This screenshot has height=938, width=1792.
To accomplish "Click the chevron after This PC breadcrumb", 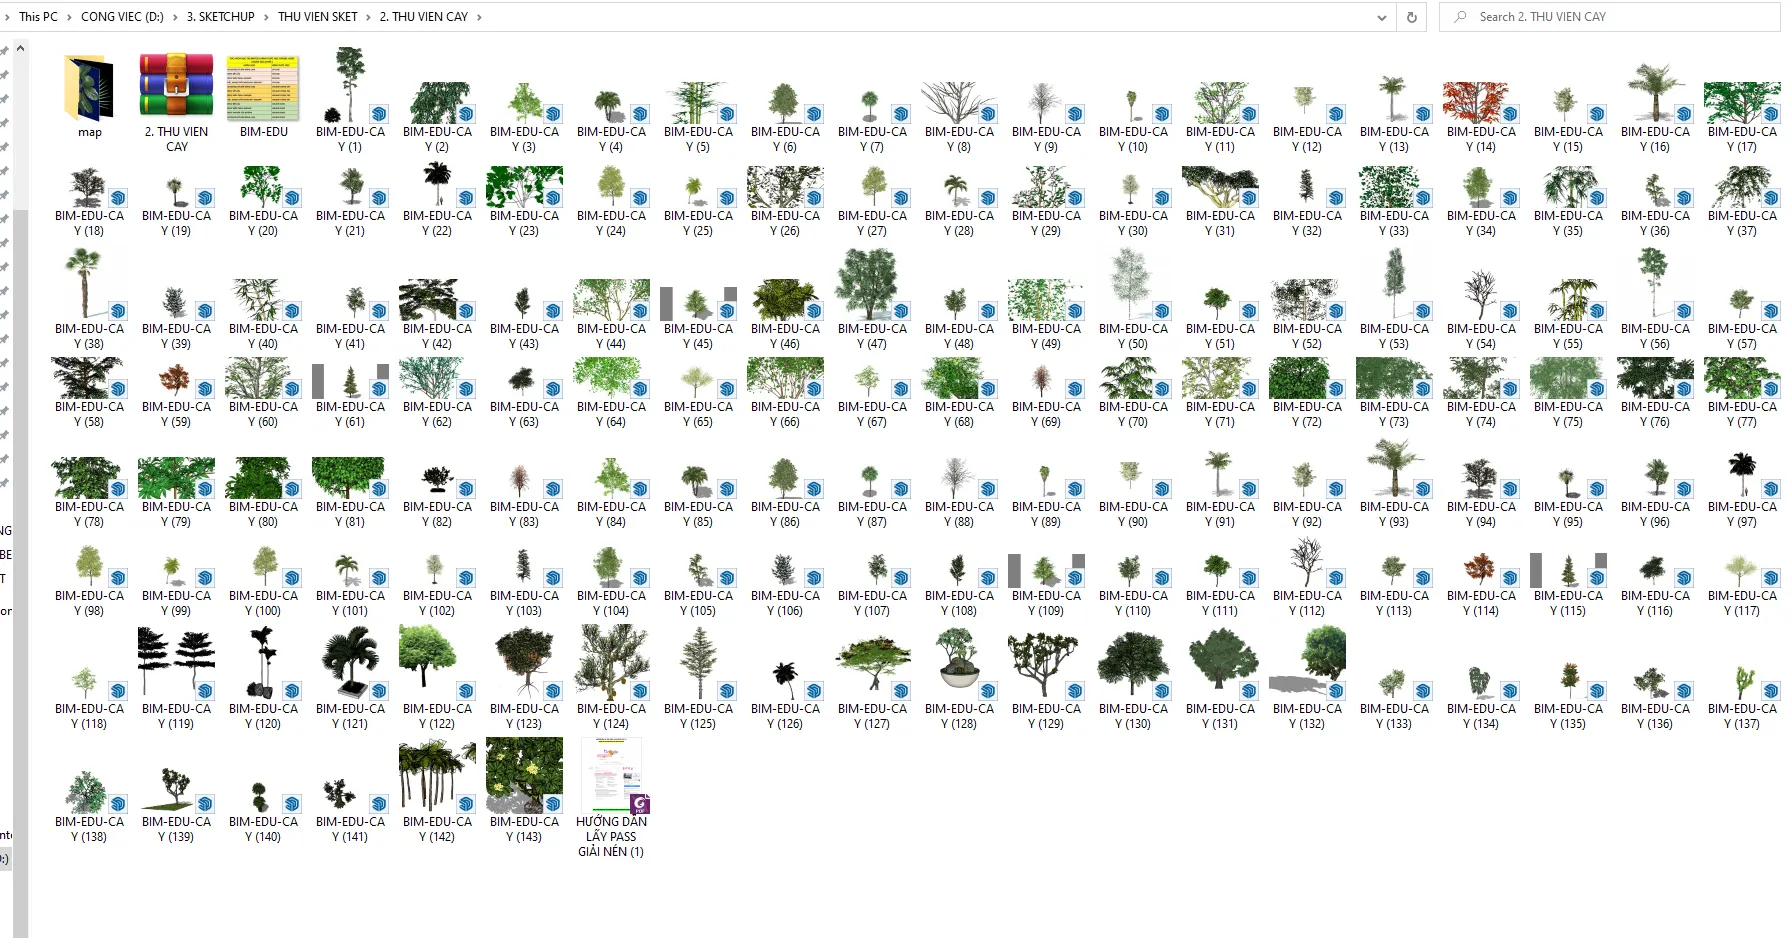I will (x=69, y=17).
